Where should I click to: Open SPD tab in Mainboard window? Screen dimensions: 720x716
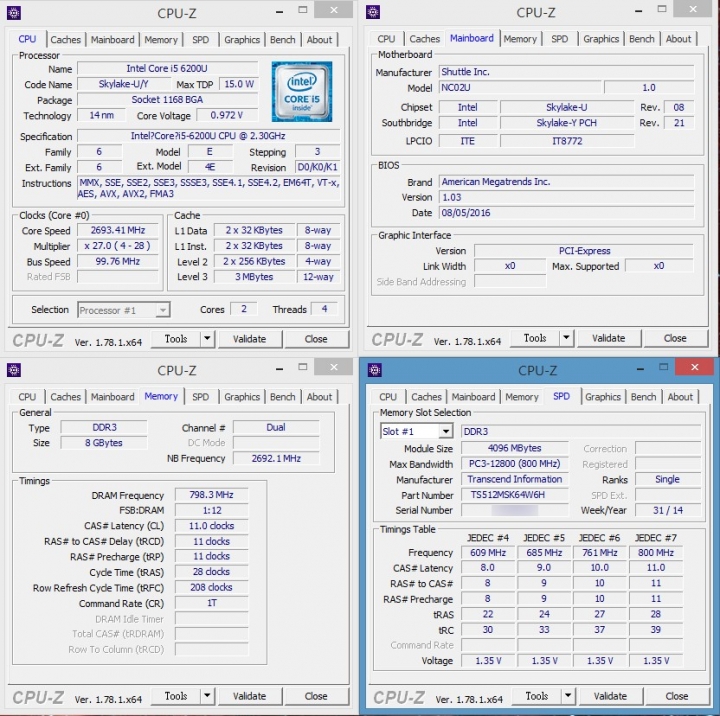[x=560, y=39]
